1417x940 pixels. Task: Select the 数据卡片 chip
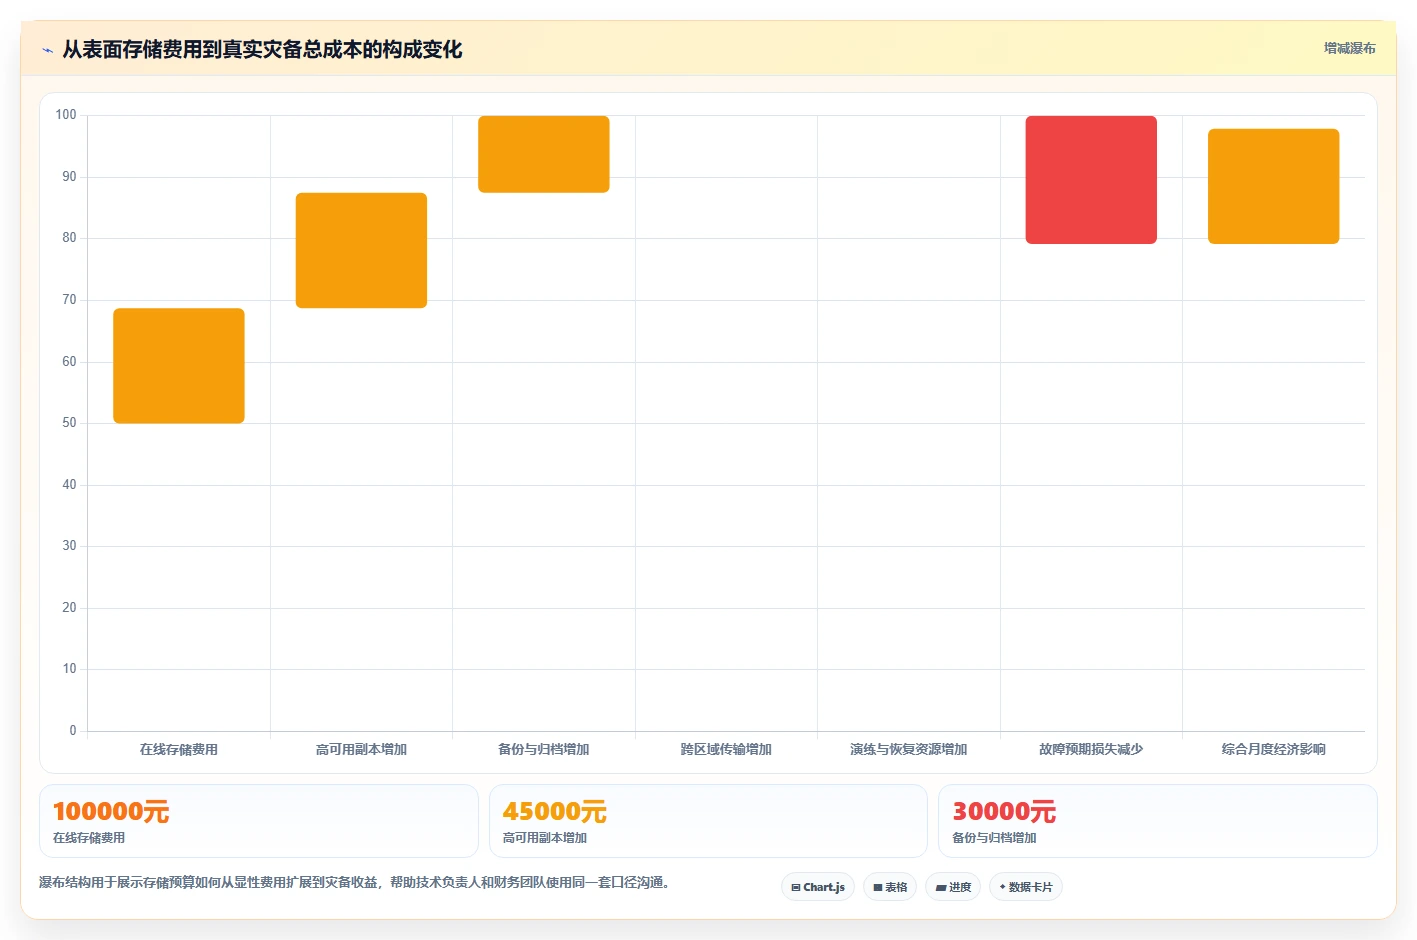tap(1026, 887)
